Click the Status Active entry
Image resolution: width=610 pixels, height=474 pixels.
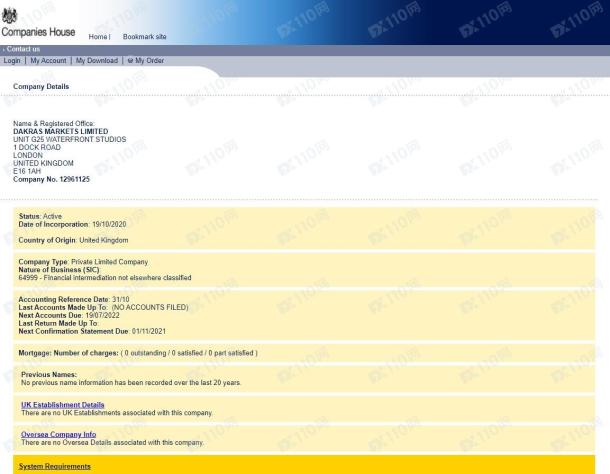pos(40,216)
